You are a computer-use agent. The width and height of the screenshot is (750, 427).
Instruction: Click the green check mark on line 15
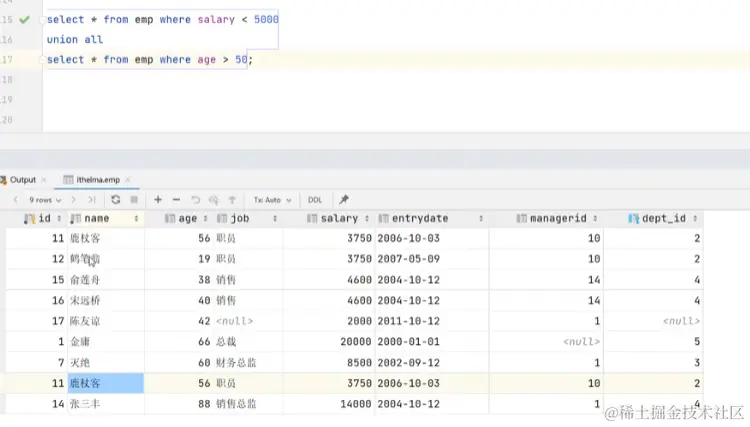(x=24, y=20)
